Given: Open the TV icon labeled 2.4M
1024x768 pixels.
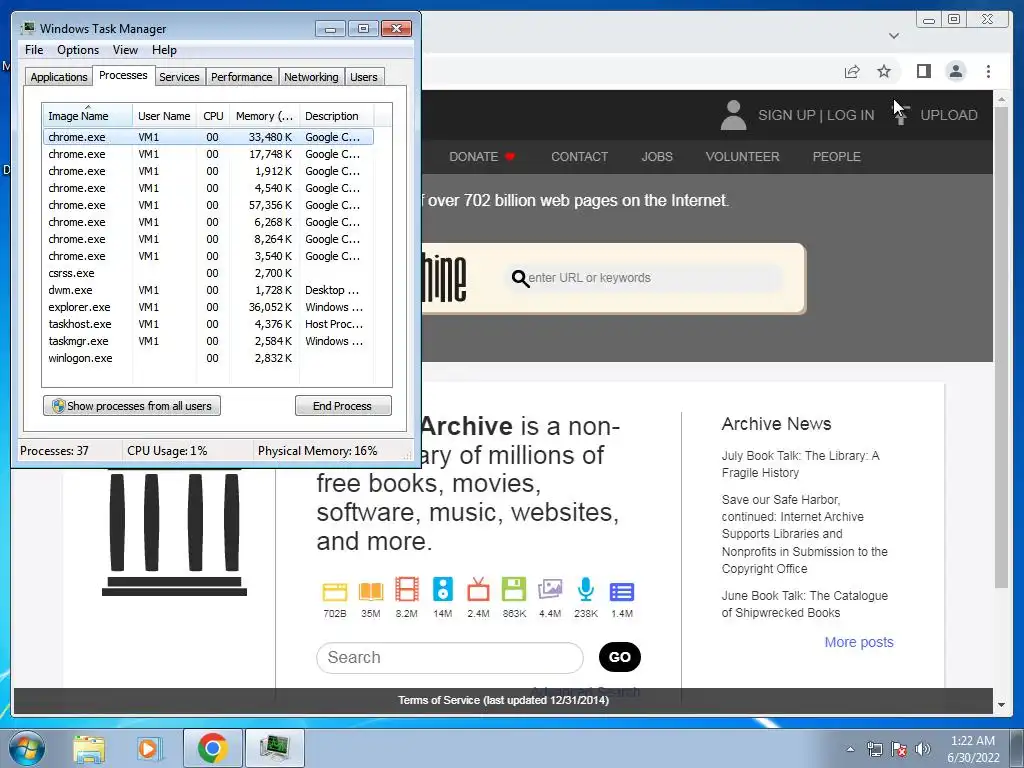Looking at the screenshot, I should [x=478, y=590].
